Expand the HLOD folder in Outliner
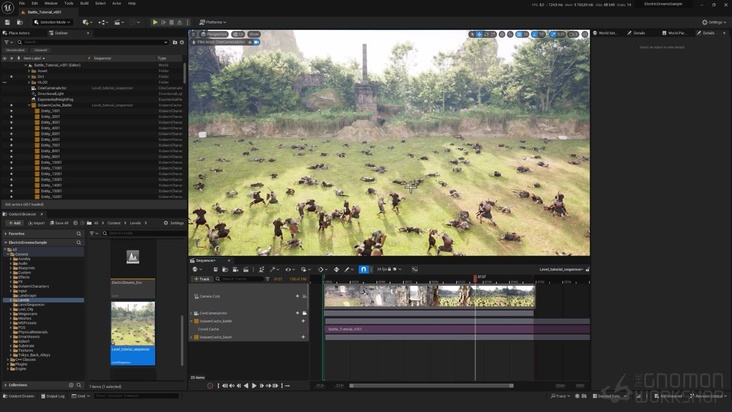The image size is (732, 412). point(29,82)
